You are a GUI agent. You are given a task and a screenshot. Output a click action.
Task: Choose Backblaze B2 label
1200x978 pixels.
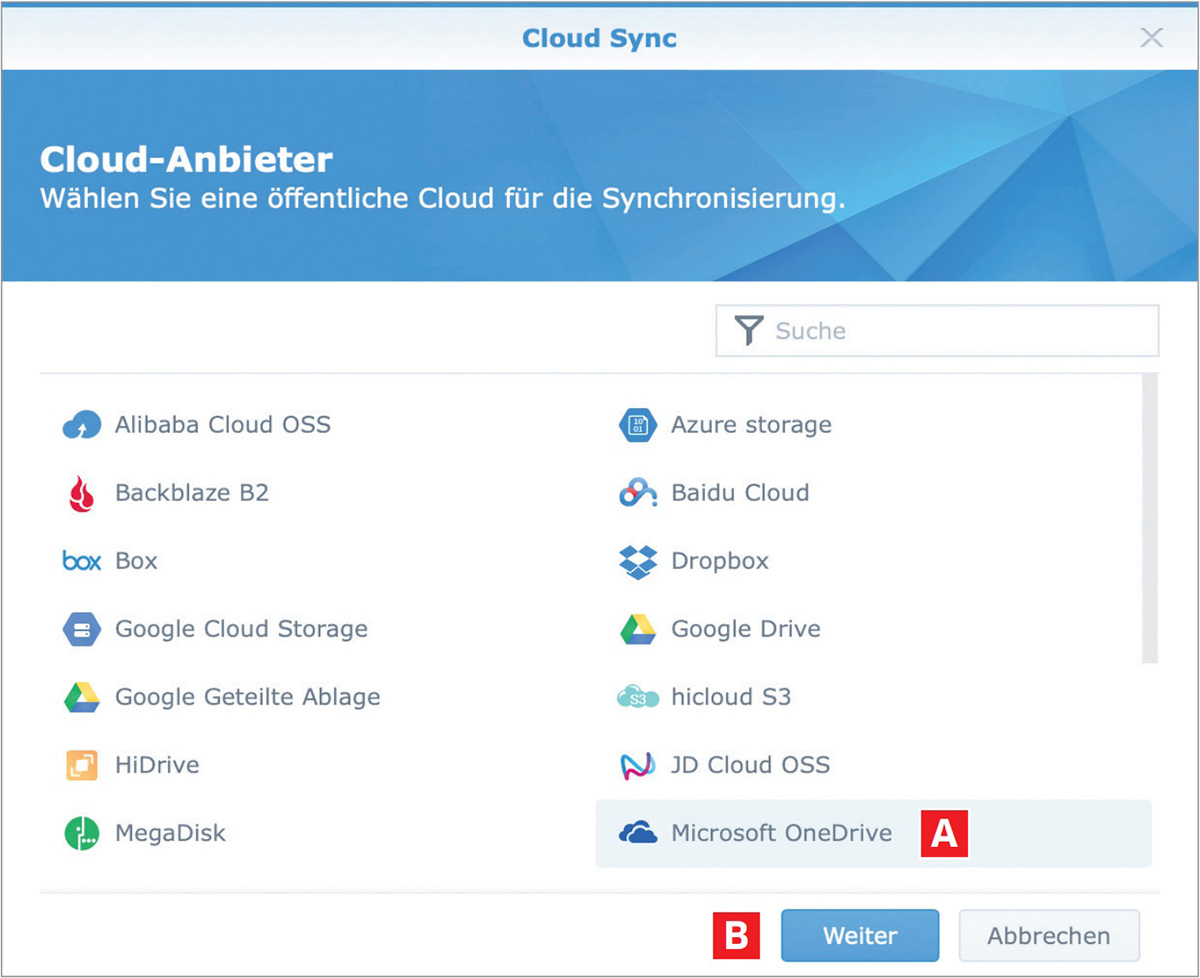[x=192, y=493]
